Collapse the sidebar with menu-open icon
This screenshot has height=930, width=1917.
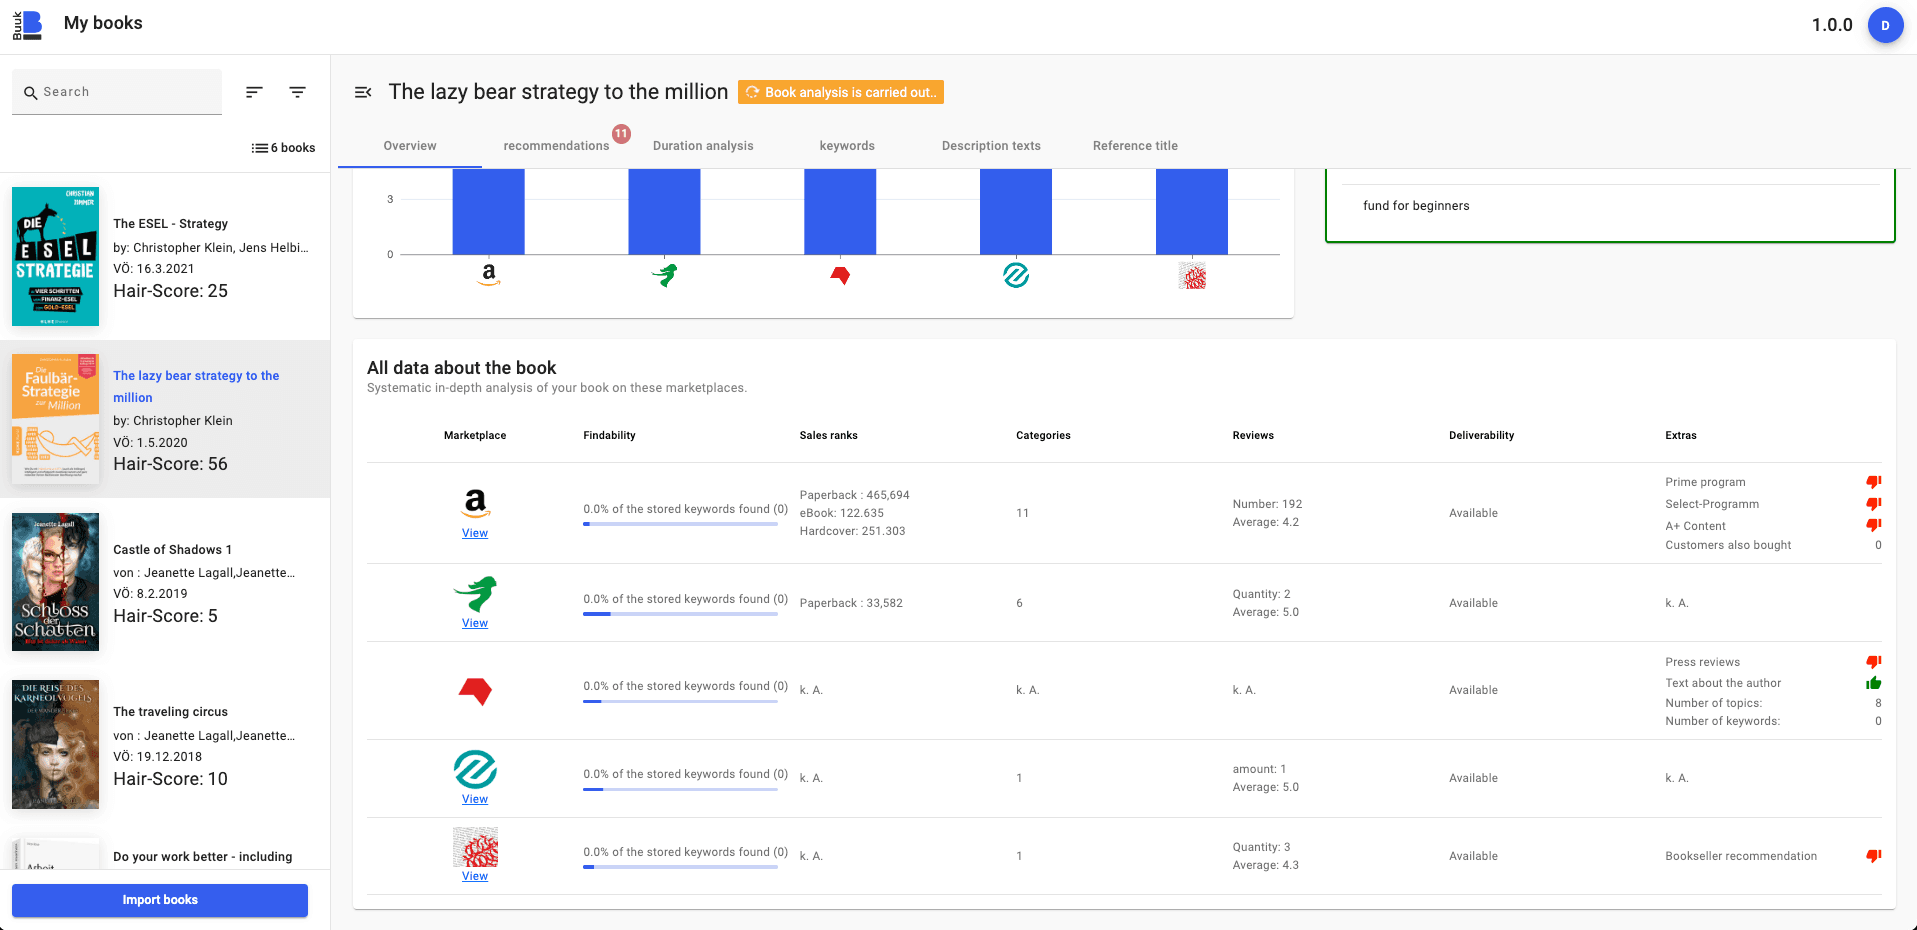click(363, 92)
